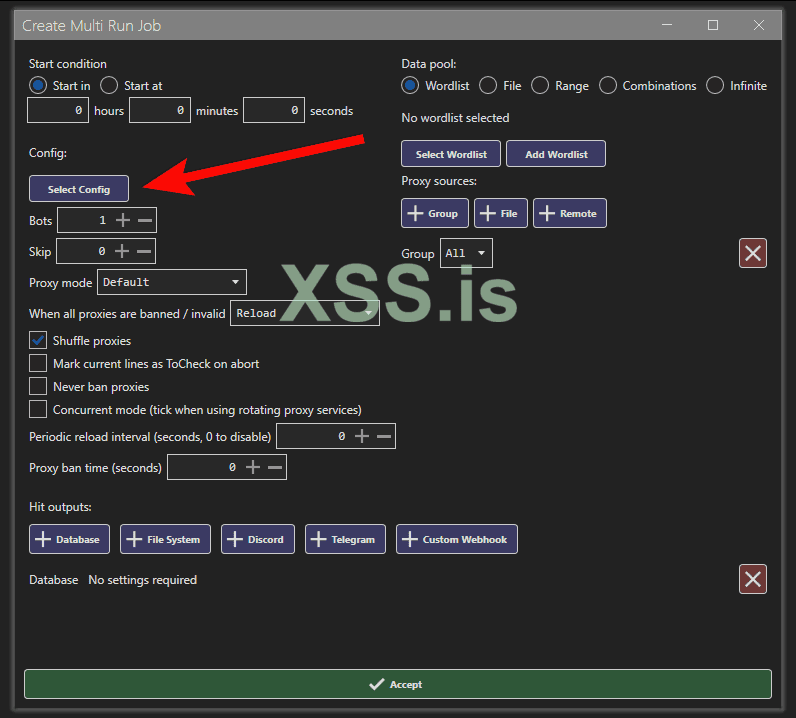The image size is (796, 718).
Task: Click the Select Config button
Action: [x=79, y=189]
